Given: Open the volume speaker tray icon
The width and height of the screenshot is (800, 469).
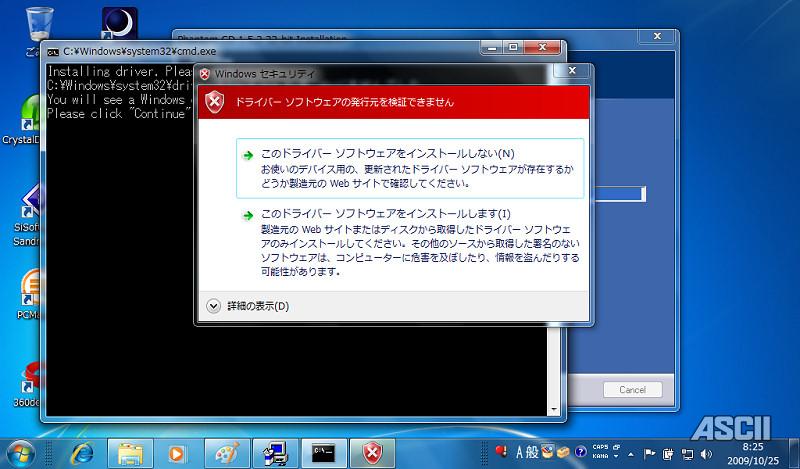Looking at the screenshot, I should pyautogui.click(x=707, y=454).
